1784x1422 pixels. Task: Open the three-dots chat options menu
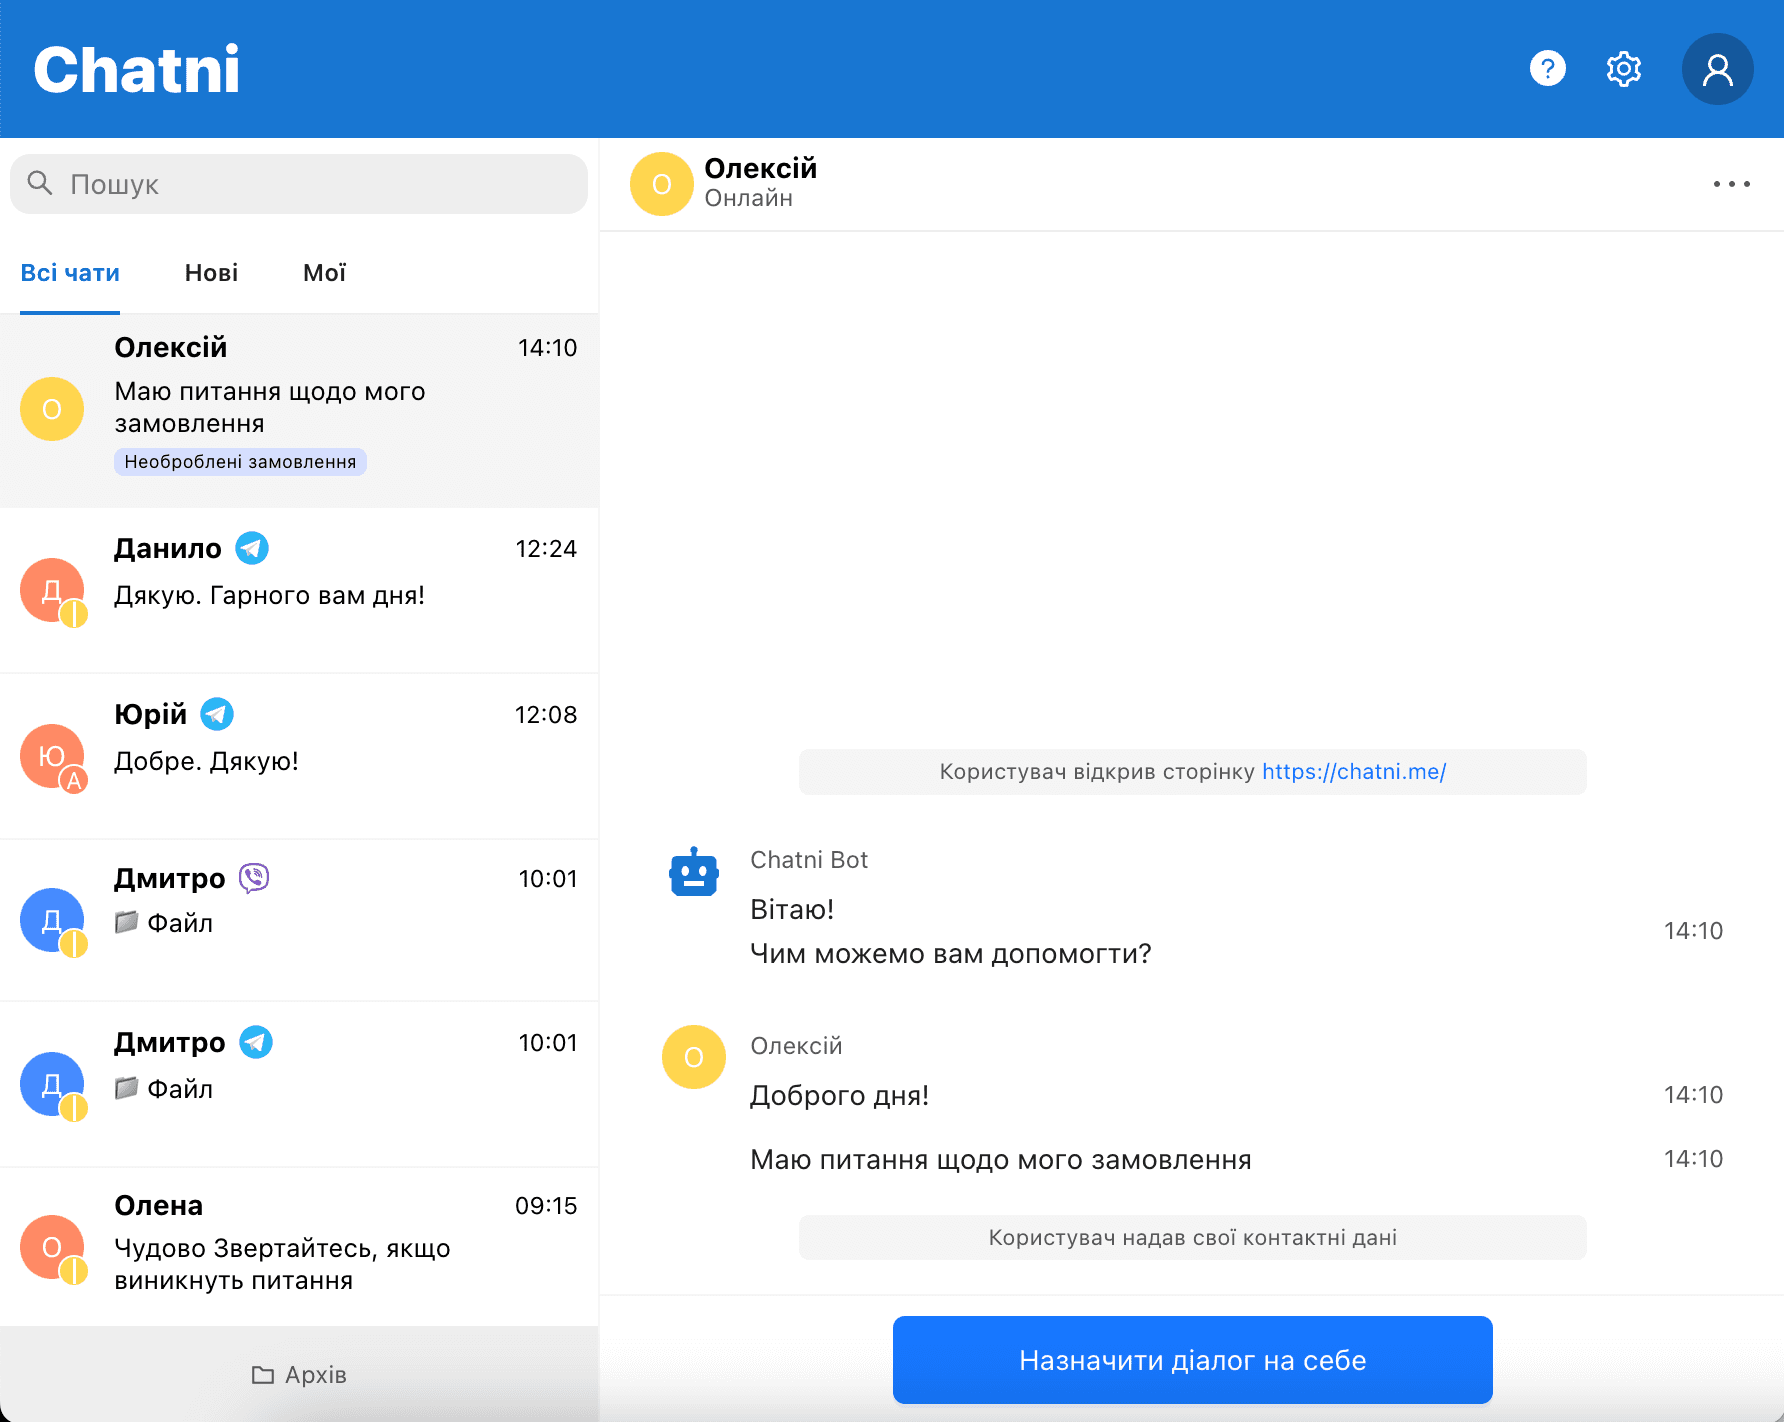(x=1731, y=184)
